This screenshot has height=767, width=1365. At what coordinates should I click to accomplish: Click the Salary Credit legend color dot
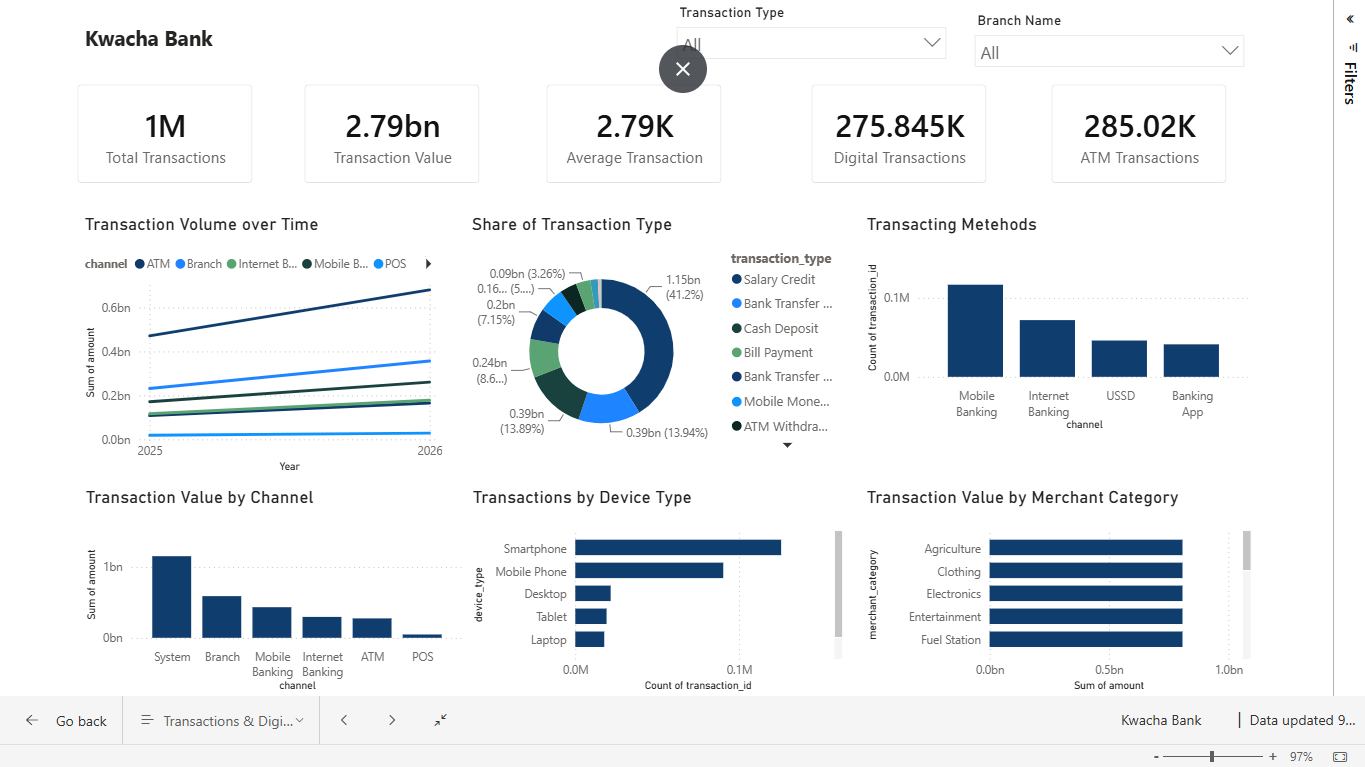tap(737, 280)
